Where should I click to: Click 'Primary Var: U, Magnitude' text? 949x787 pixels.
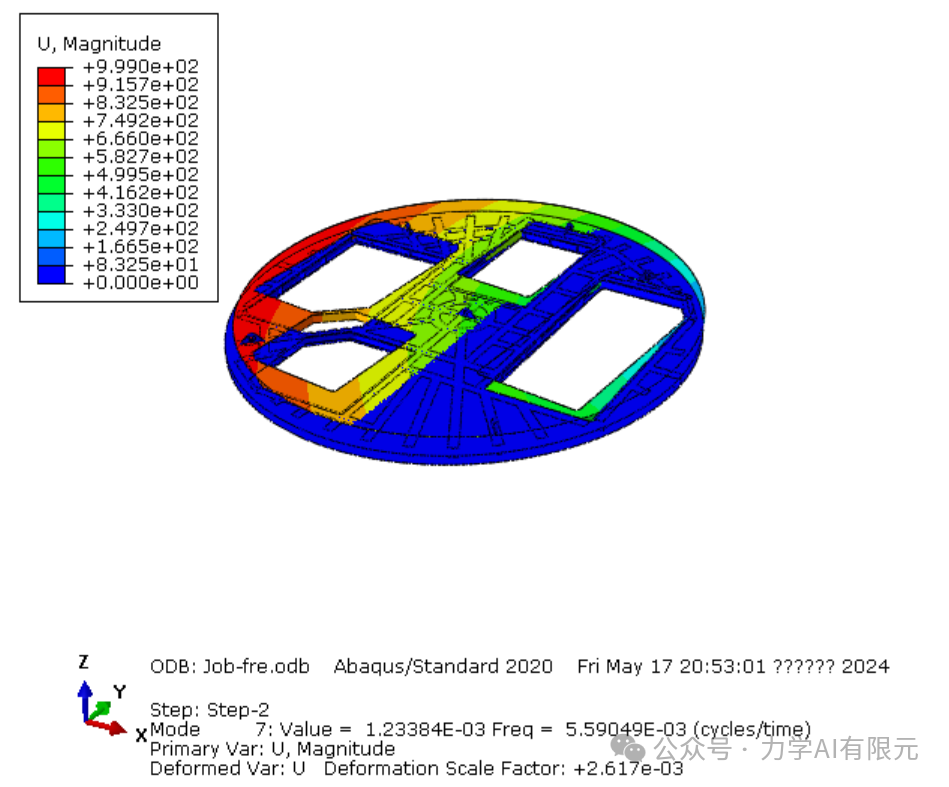272,749
